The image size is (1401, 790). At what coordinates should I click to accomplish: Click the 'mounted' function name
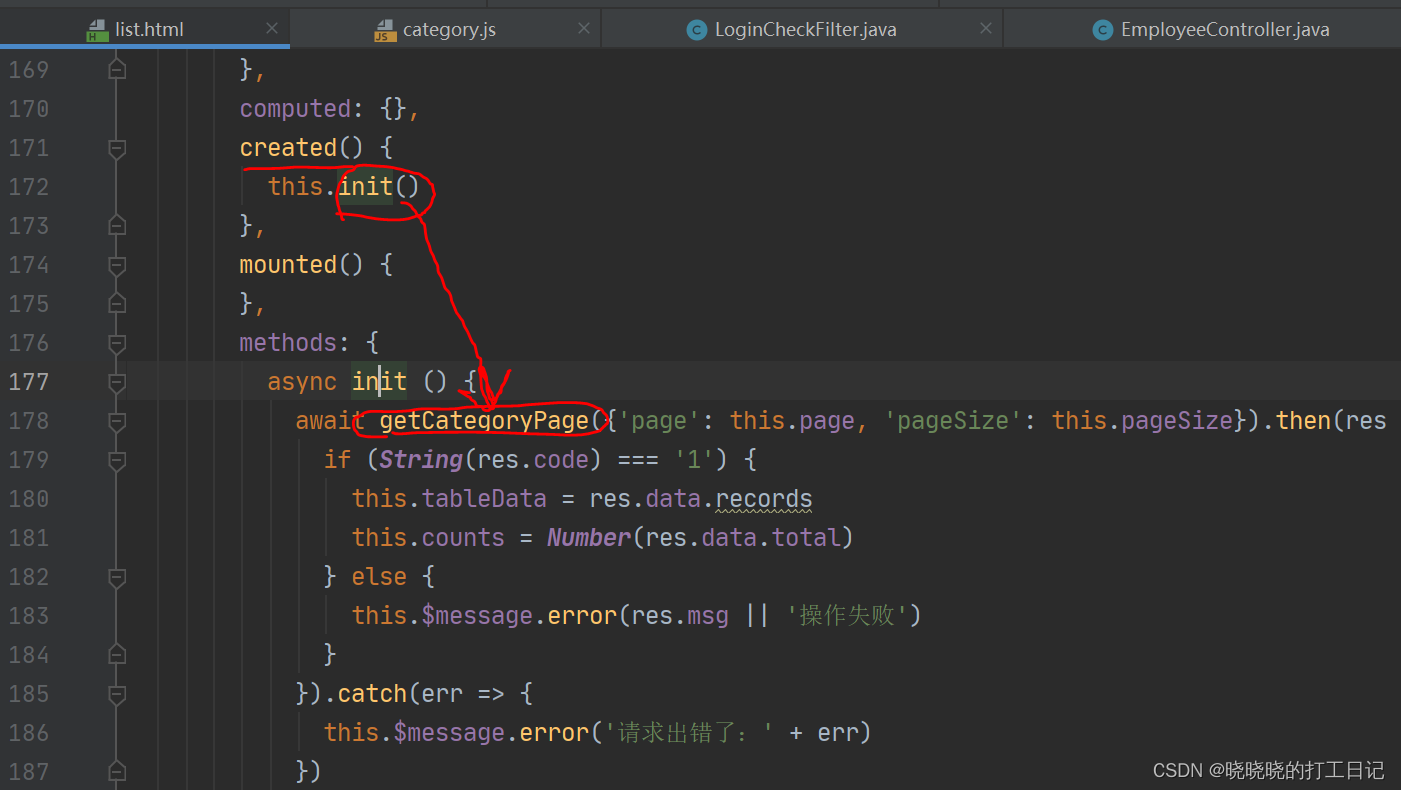(288, 265)
